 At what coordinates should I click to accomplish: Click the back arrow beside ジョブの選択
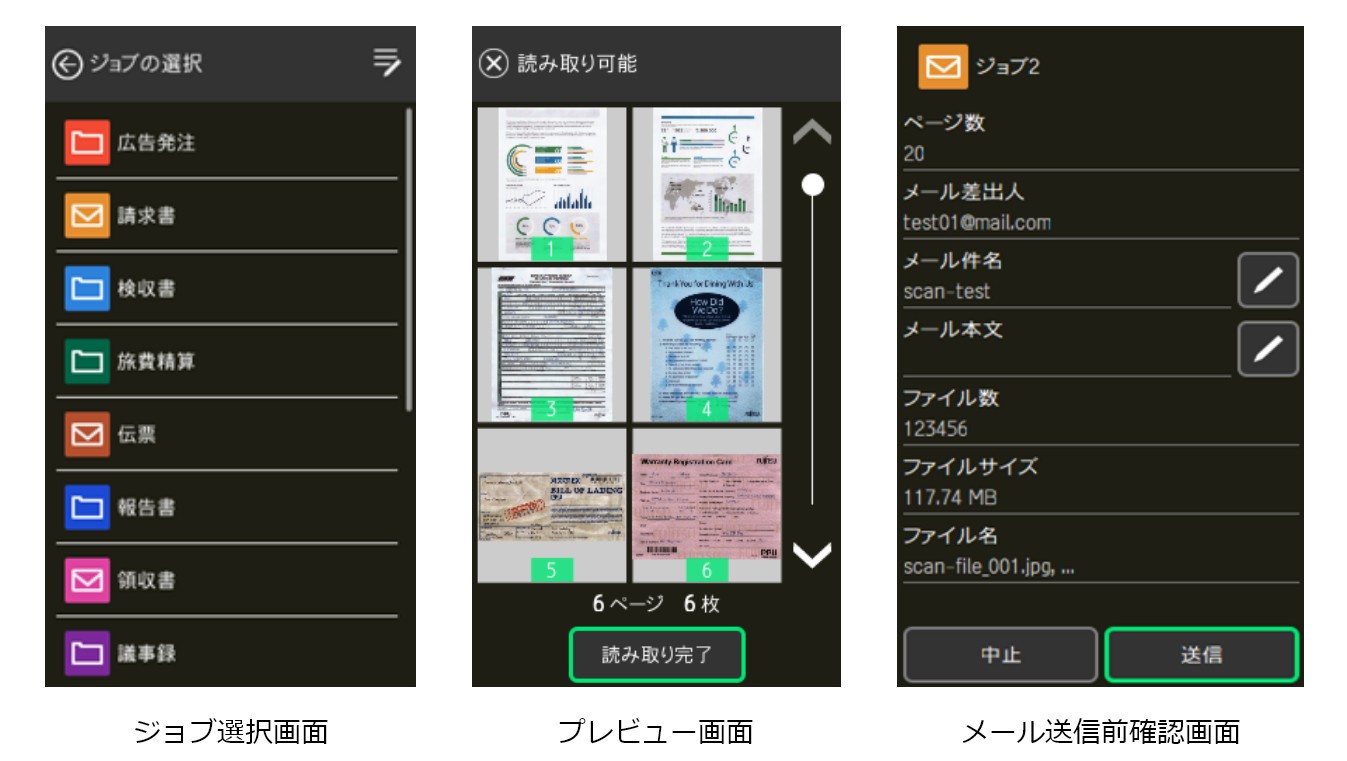click(x=67, y=64)
